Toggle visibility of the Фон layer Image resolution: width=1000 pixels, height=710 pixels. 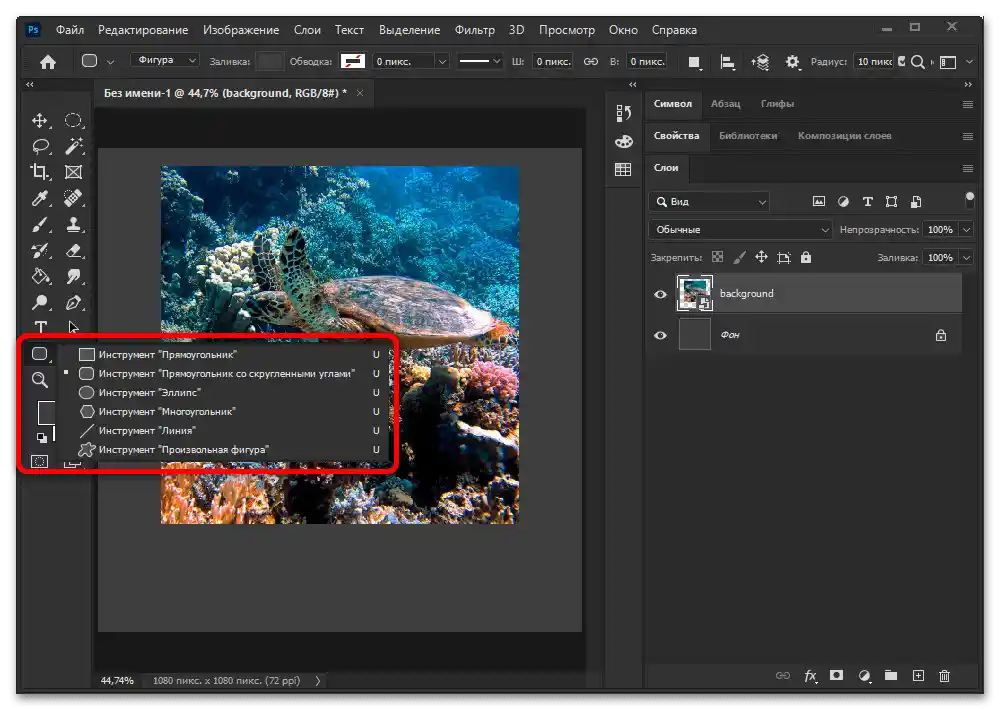tap(660, 336)
